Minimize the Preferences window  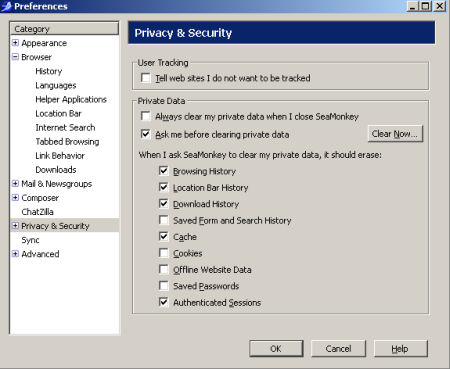(x=413, y=6)
